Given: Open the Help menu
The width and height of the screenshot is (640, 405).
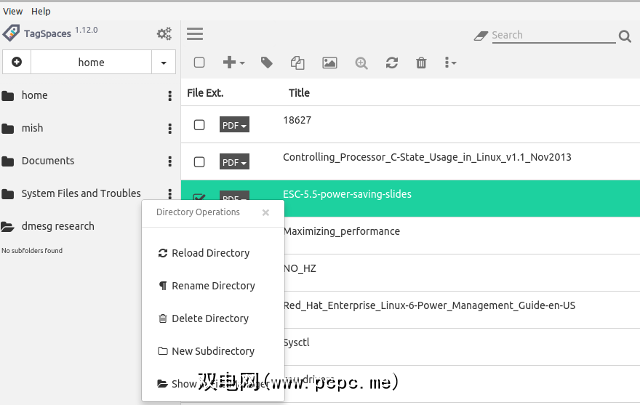Looking at the screenshot, I should click(41, 11).
